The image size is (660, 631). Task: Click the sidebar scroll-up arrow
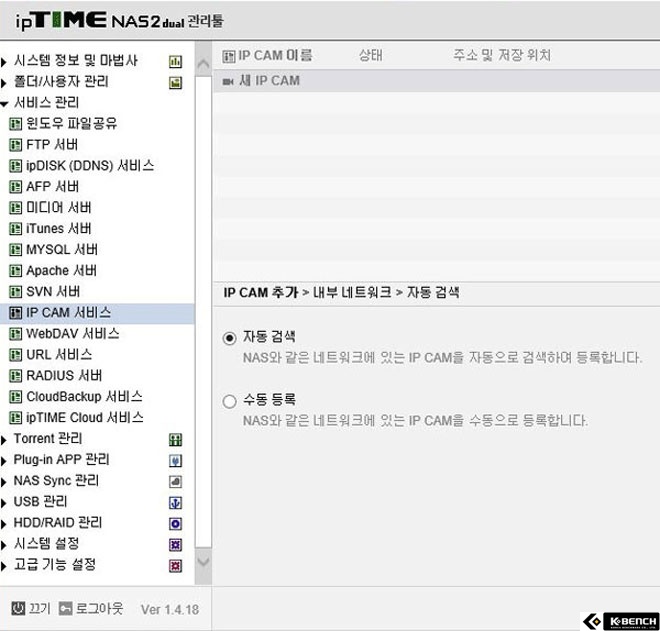coord(203,64)
